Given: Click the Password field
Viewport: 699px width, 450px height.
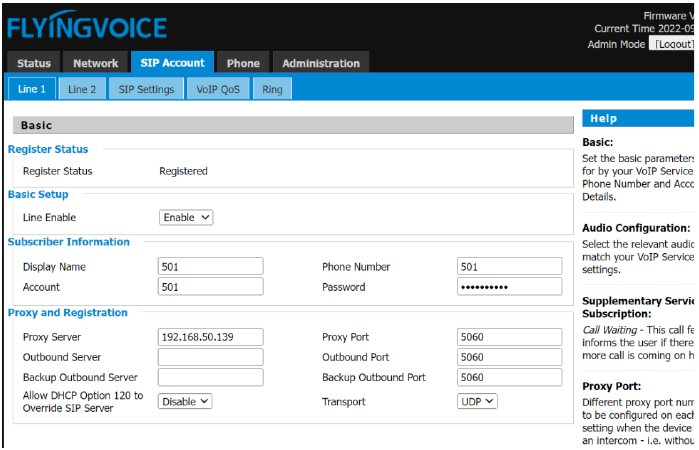Looking at the screenshot, I should [x=510, y=286].
